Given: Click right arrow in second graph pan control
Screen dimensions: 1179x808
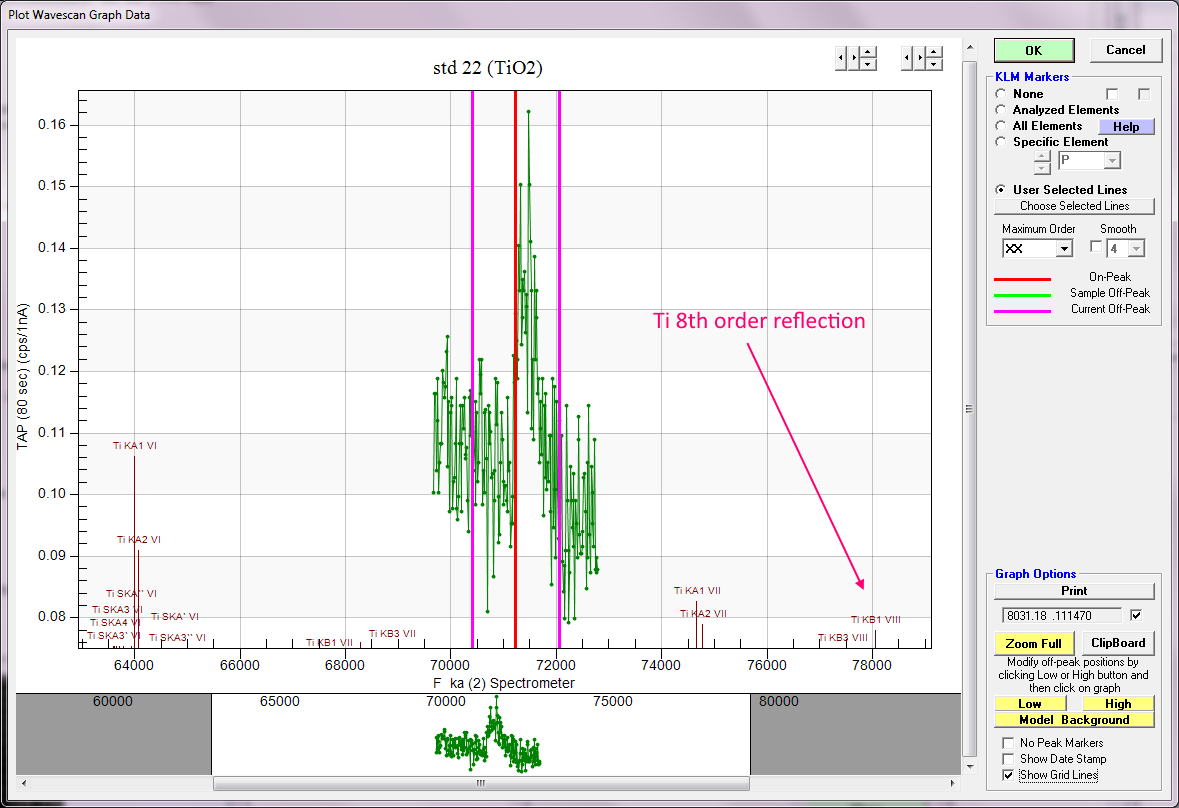Looking at the screenshot, I should (x=919, y=58).
